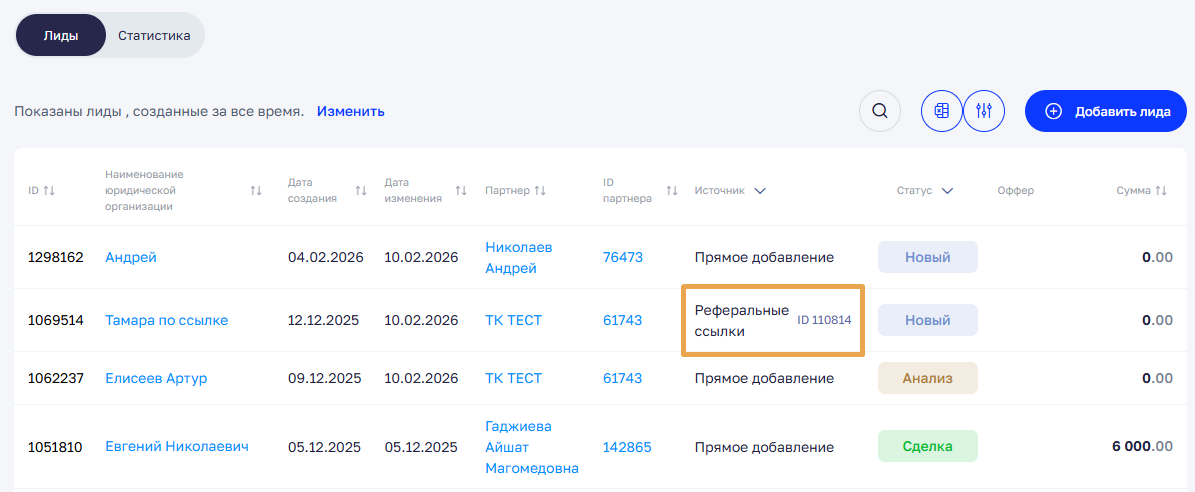This screenshot has width=1195, height=492.
Task: Switch to the Статистика tab
Action: (154, 35)
